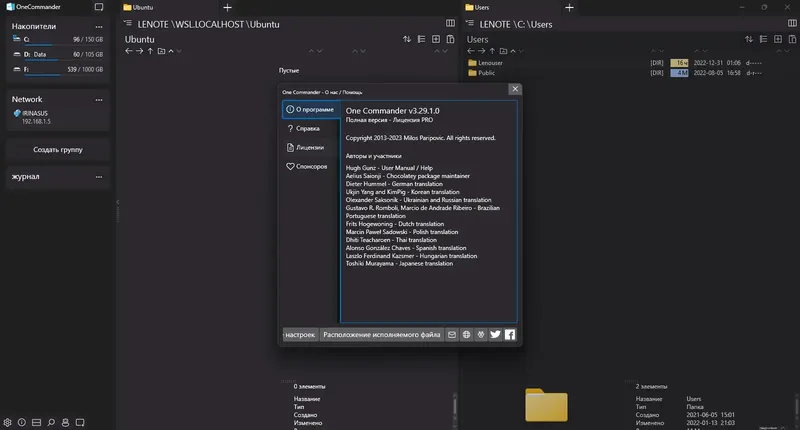Click the bug-shaped icon in About dialog
The height and width of the screenshot is (430, 800).
tap(481, 335)
